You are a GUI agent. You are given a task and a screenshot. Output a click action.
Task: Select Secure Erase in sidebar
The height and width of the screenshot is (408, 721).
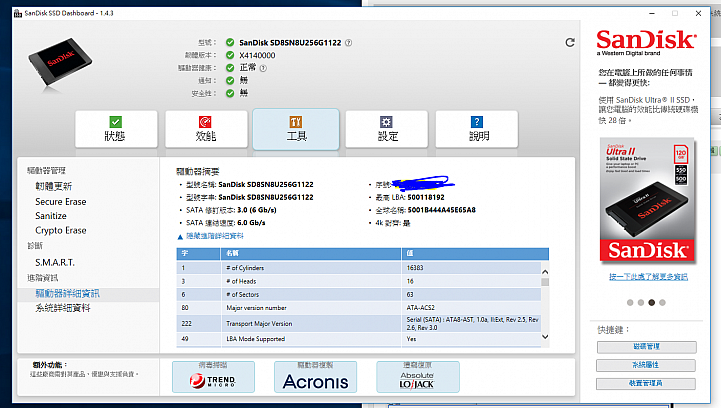(x=61, y=202)
